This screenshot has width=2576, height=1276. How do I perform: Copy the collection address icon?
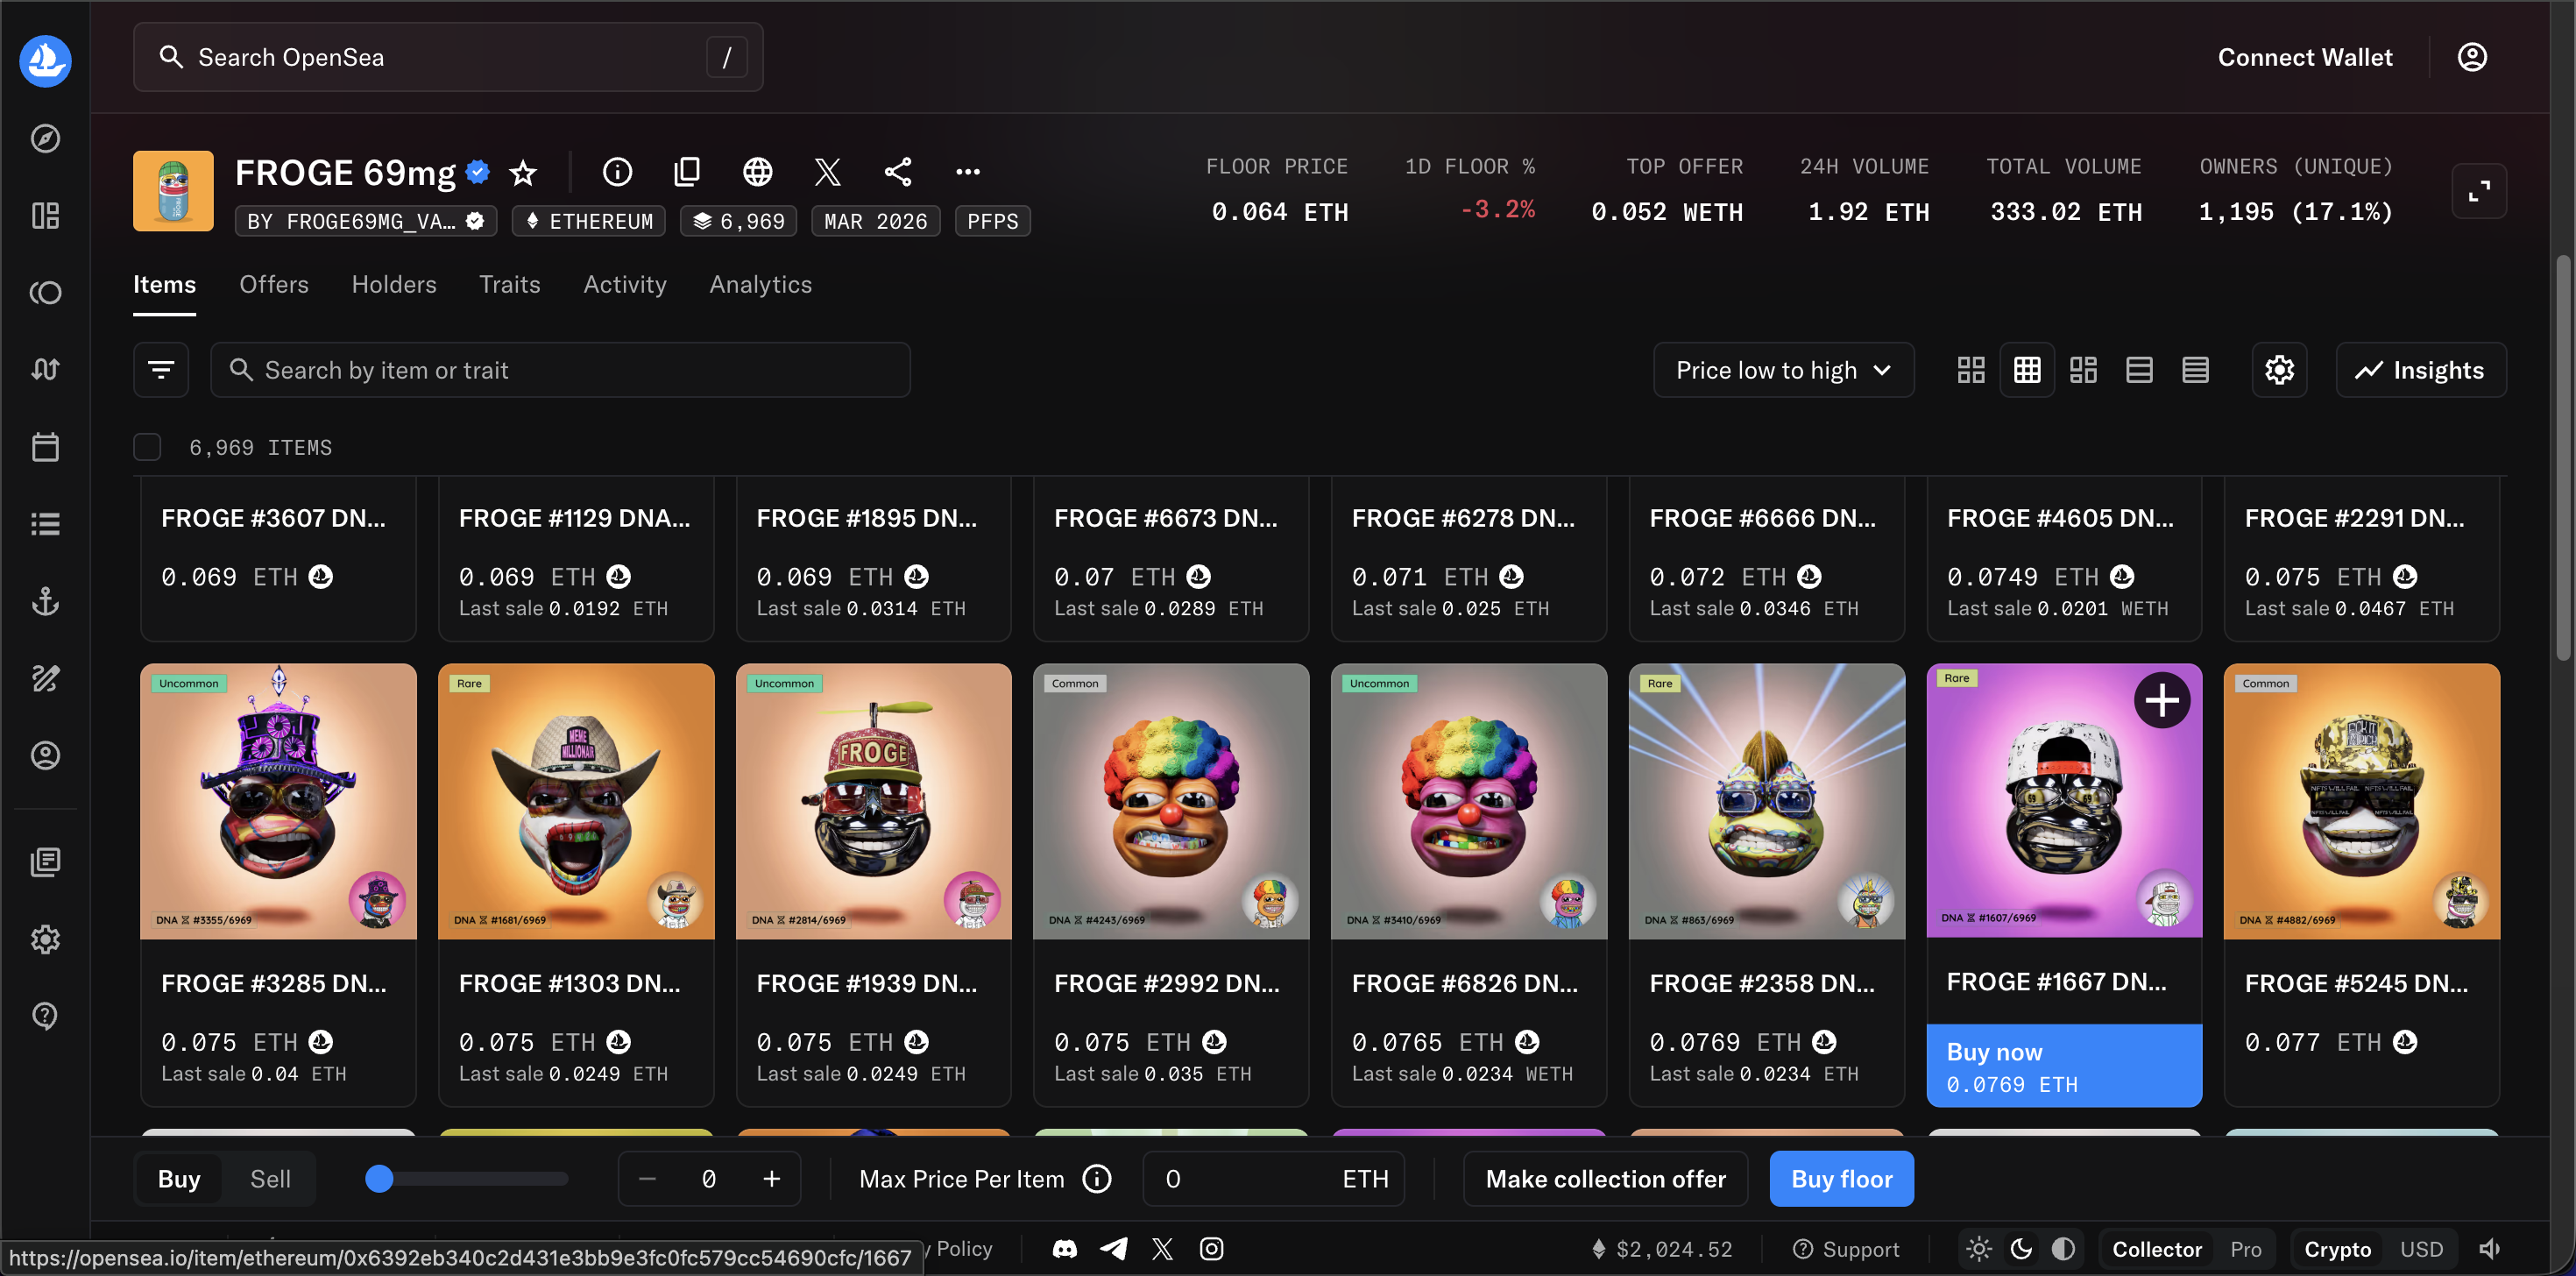(x=687, y=172)
